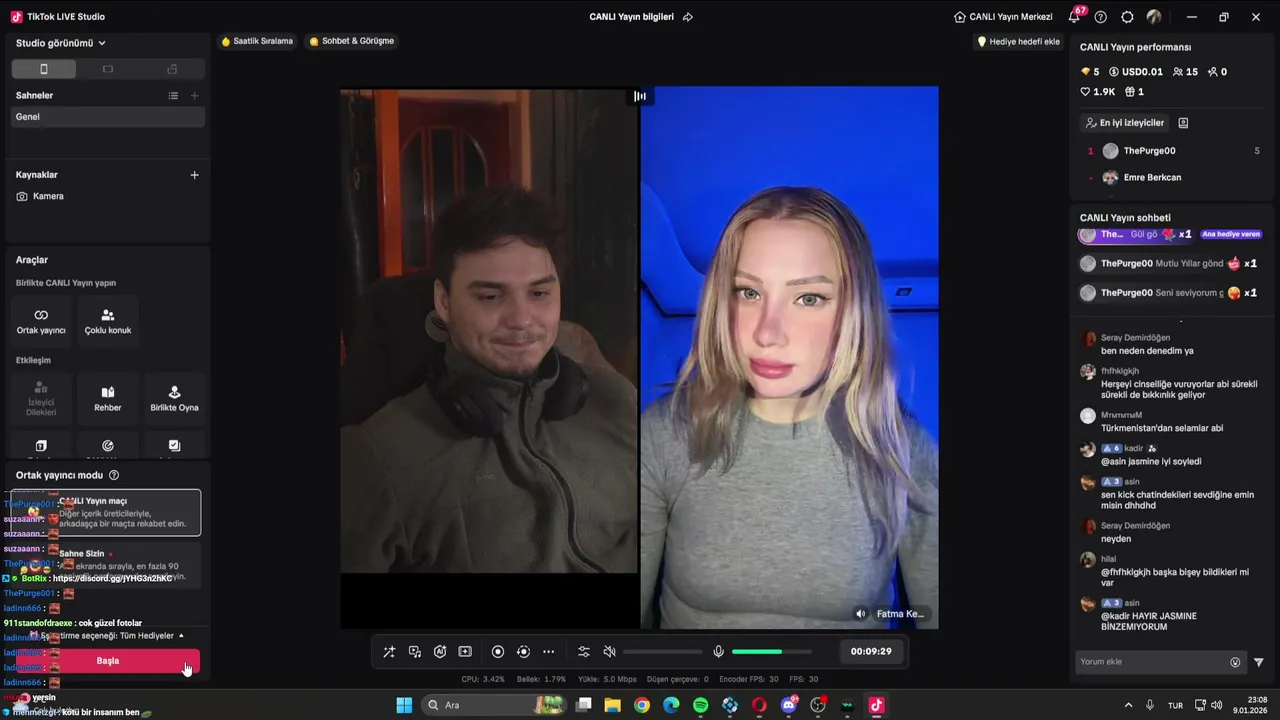Select the CANLI Yayın maçı card
Viewport: 1280px width, 720px height.
[x=106, y=513]
